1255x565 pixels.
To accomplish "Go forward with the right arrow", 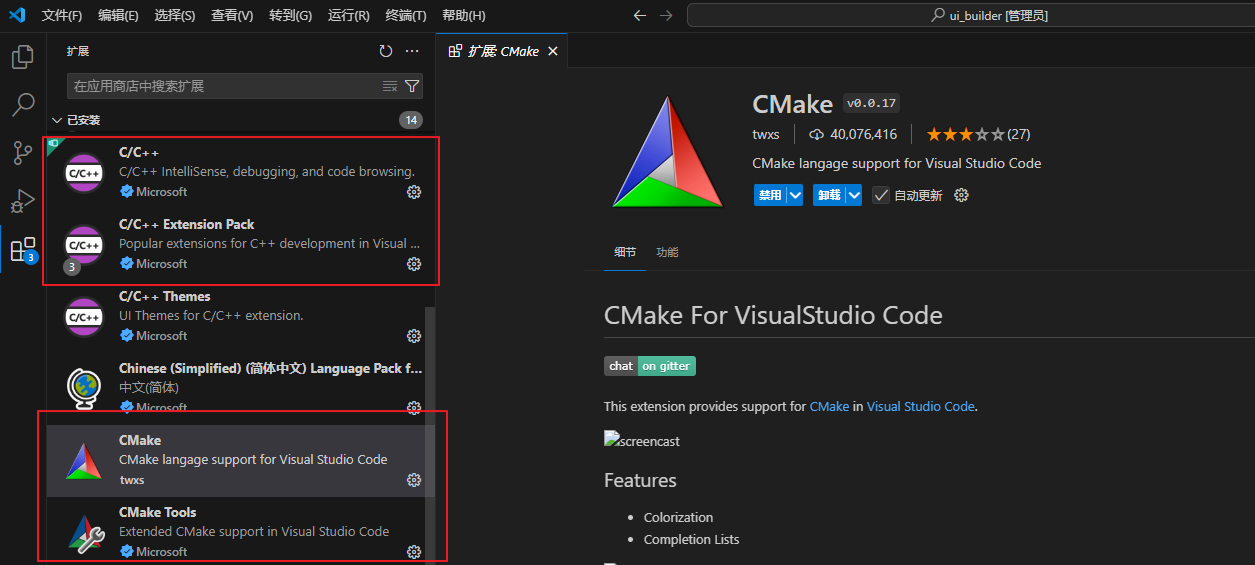I will pyautogui.click(x=667, y=15).
